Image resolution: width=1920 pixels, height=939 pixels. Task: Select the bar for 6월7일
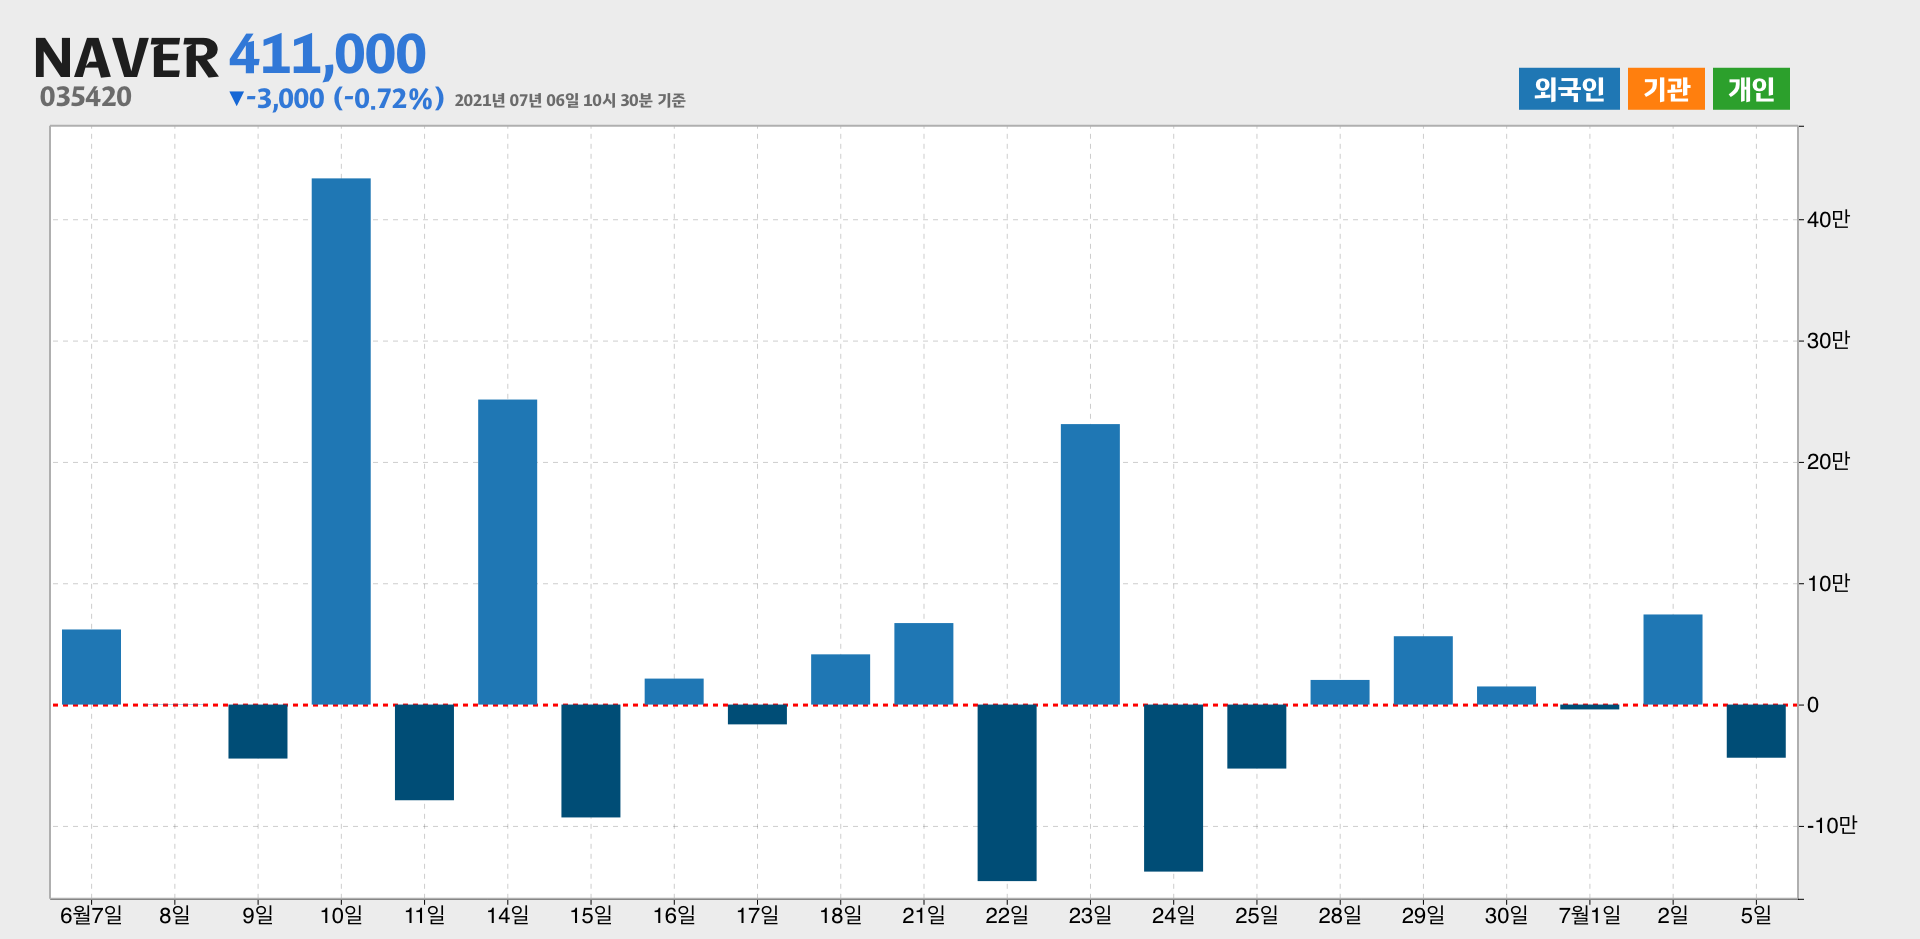point(91,667)
